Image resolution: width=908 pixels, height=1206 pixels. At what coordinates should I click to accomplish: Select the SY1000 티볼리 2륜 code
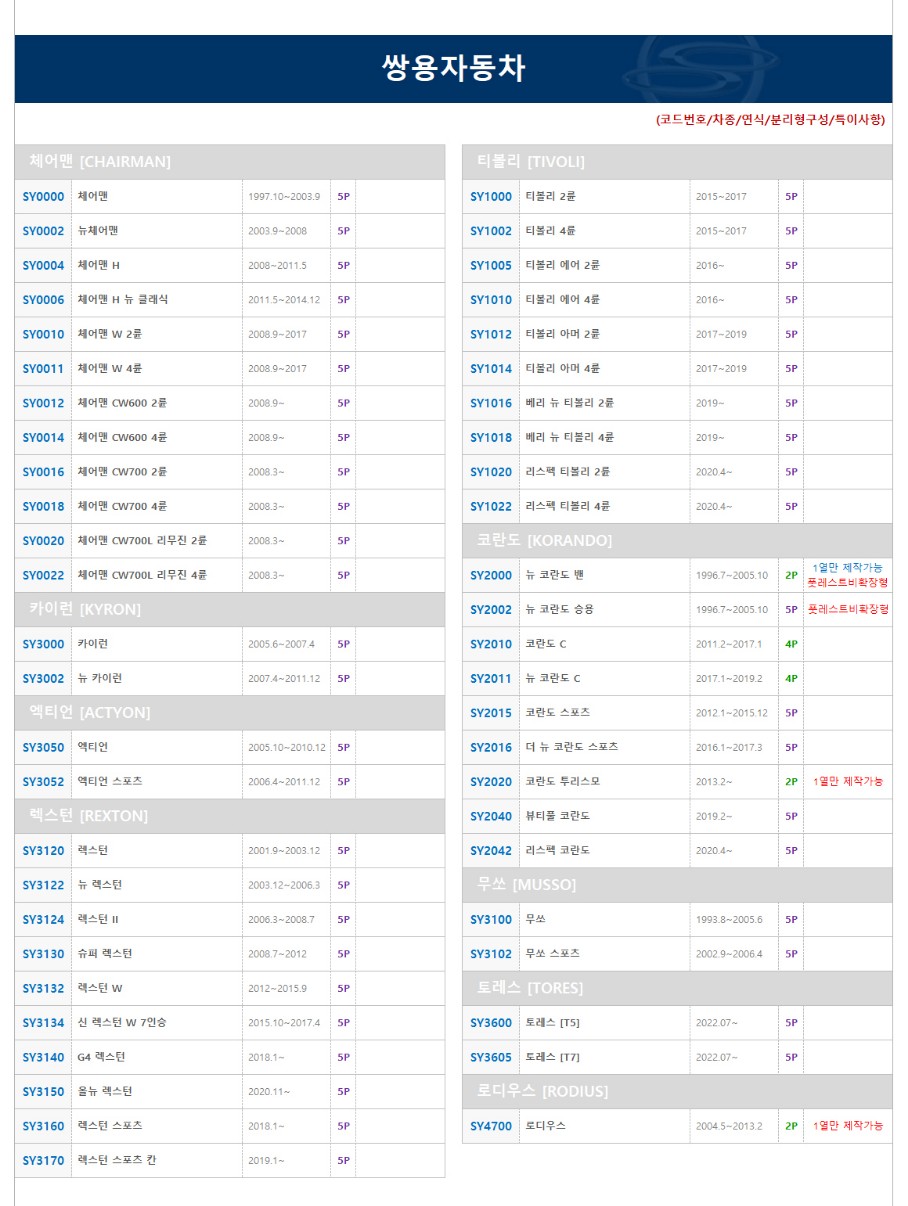pyautogui.click(x=491, y=197)
